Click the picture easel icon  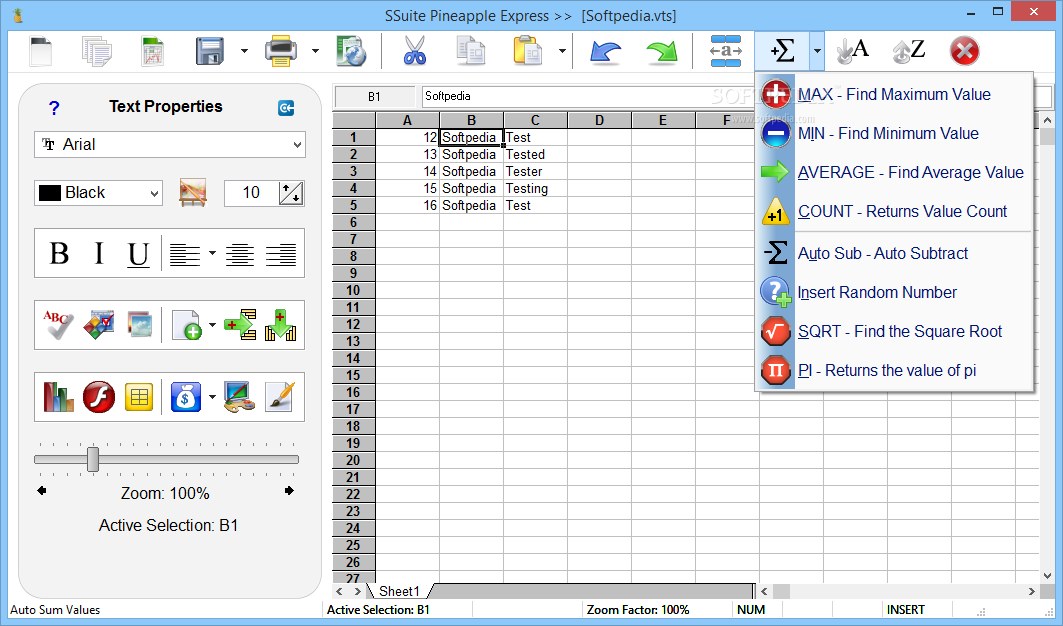pyautogui.click(x=193, y=193)
